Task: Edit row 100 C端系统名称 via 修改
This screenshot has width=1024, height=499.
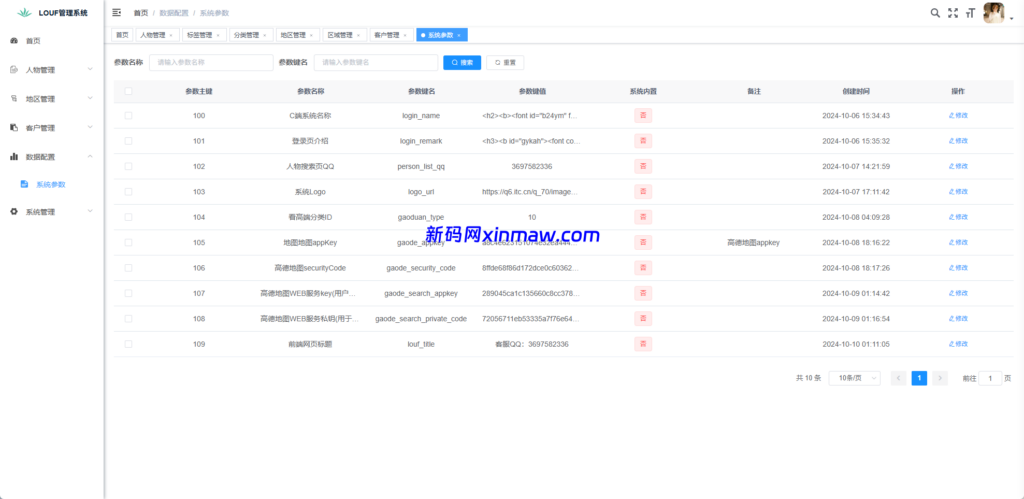Action: [x=958, y=116]
